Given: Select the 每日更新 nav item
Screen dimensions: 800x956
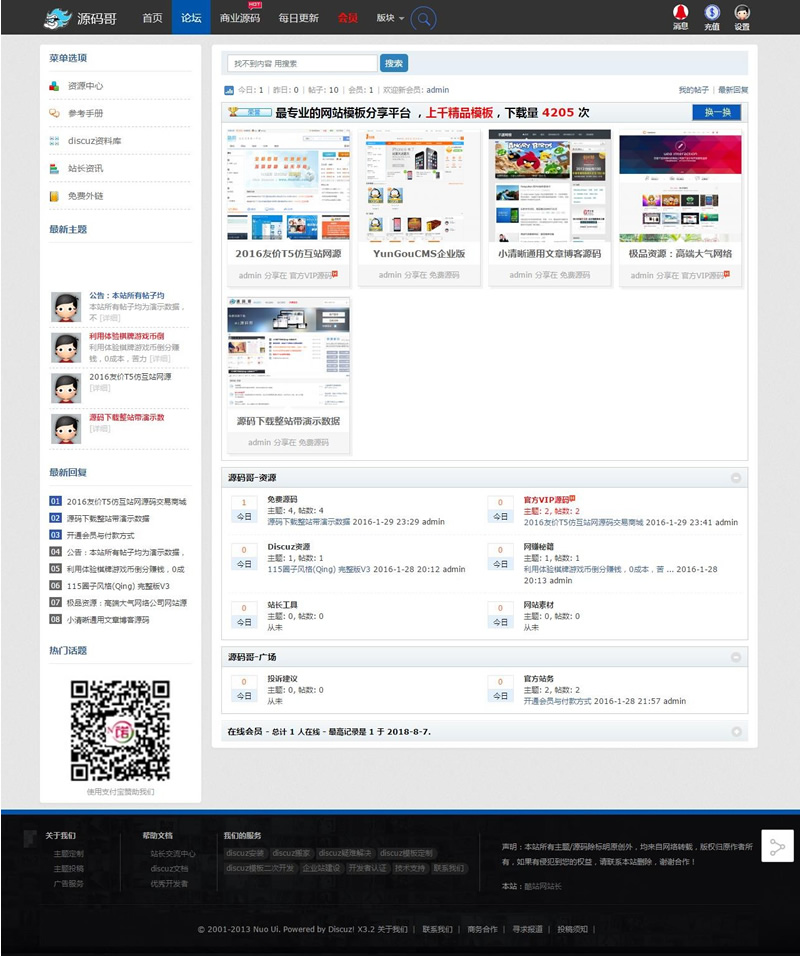Looking at the screenshot, I should point(299,18).
